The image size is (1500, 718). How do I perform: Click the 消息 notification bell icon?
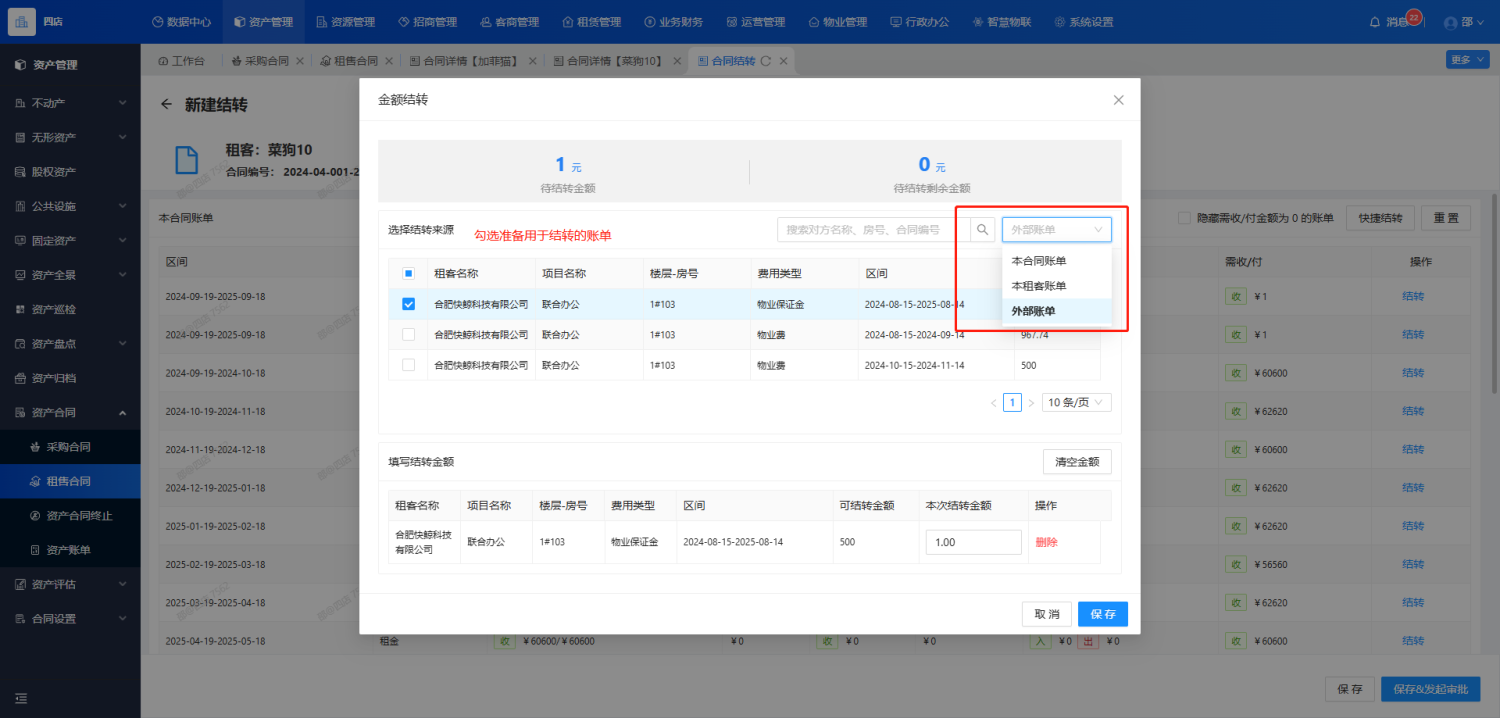(1374, 22)
